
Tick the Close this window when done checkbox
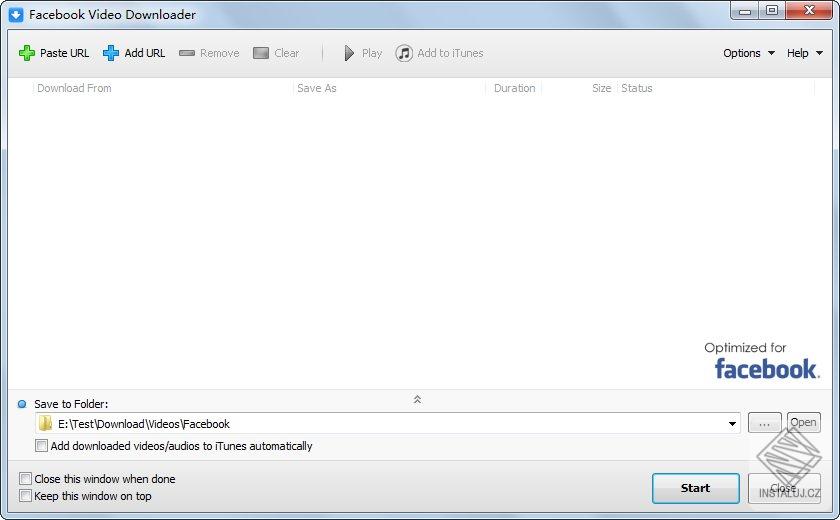(x=25, y=478)
